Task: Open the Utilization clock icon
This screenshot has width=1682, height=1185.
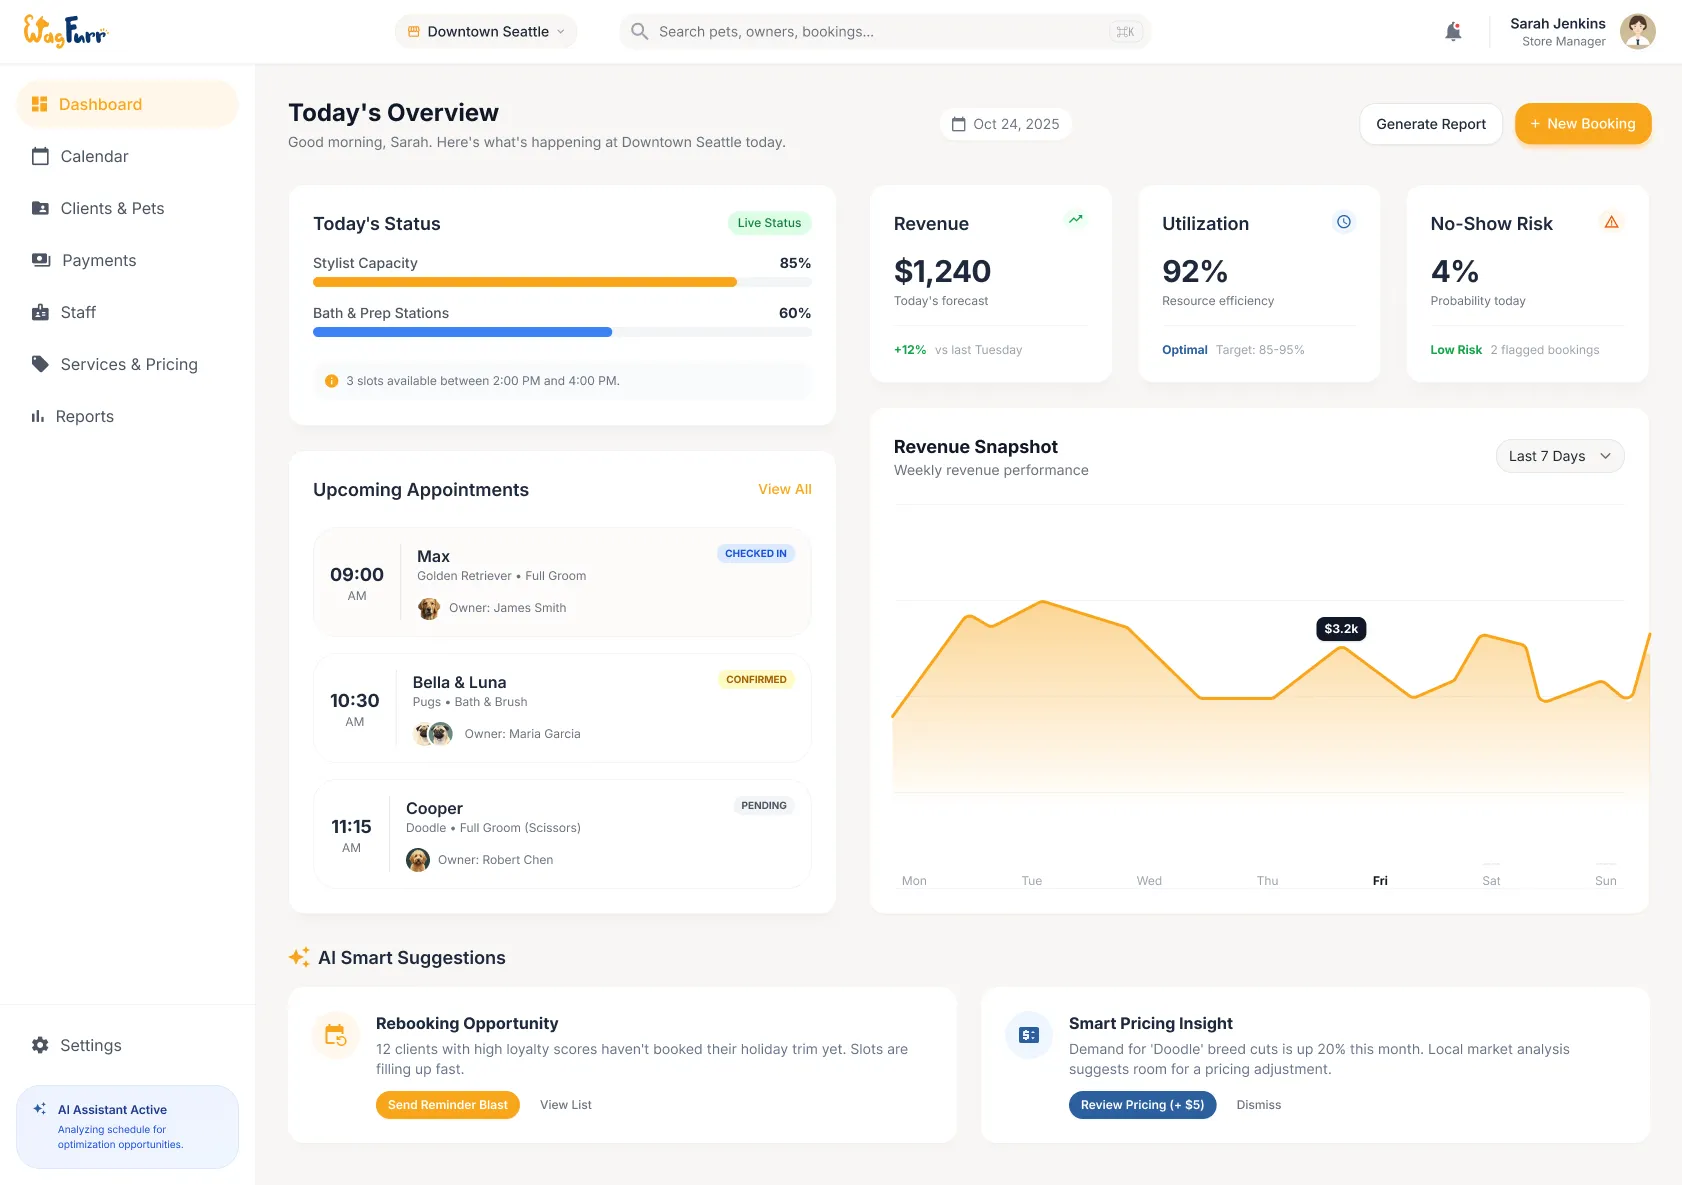Action: 1343,221
